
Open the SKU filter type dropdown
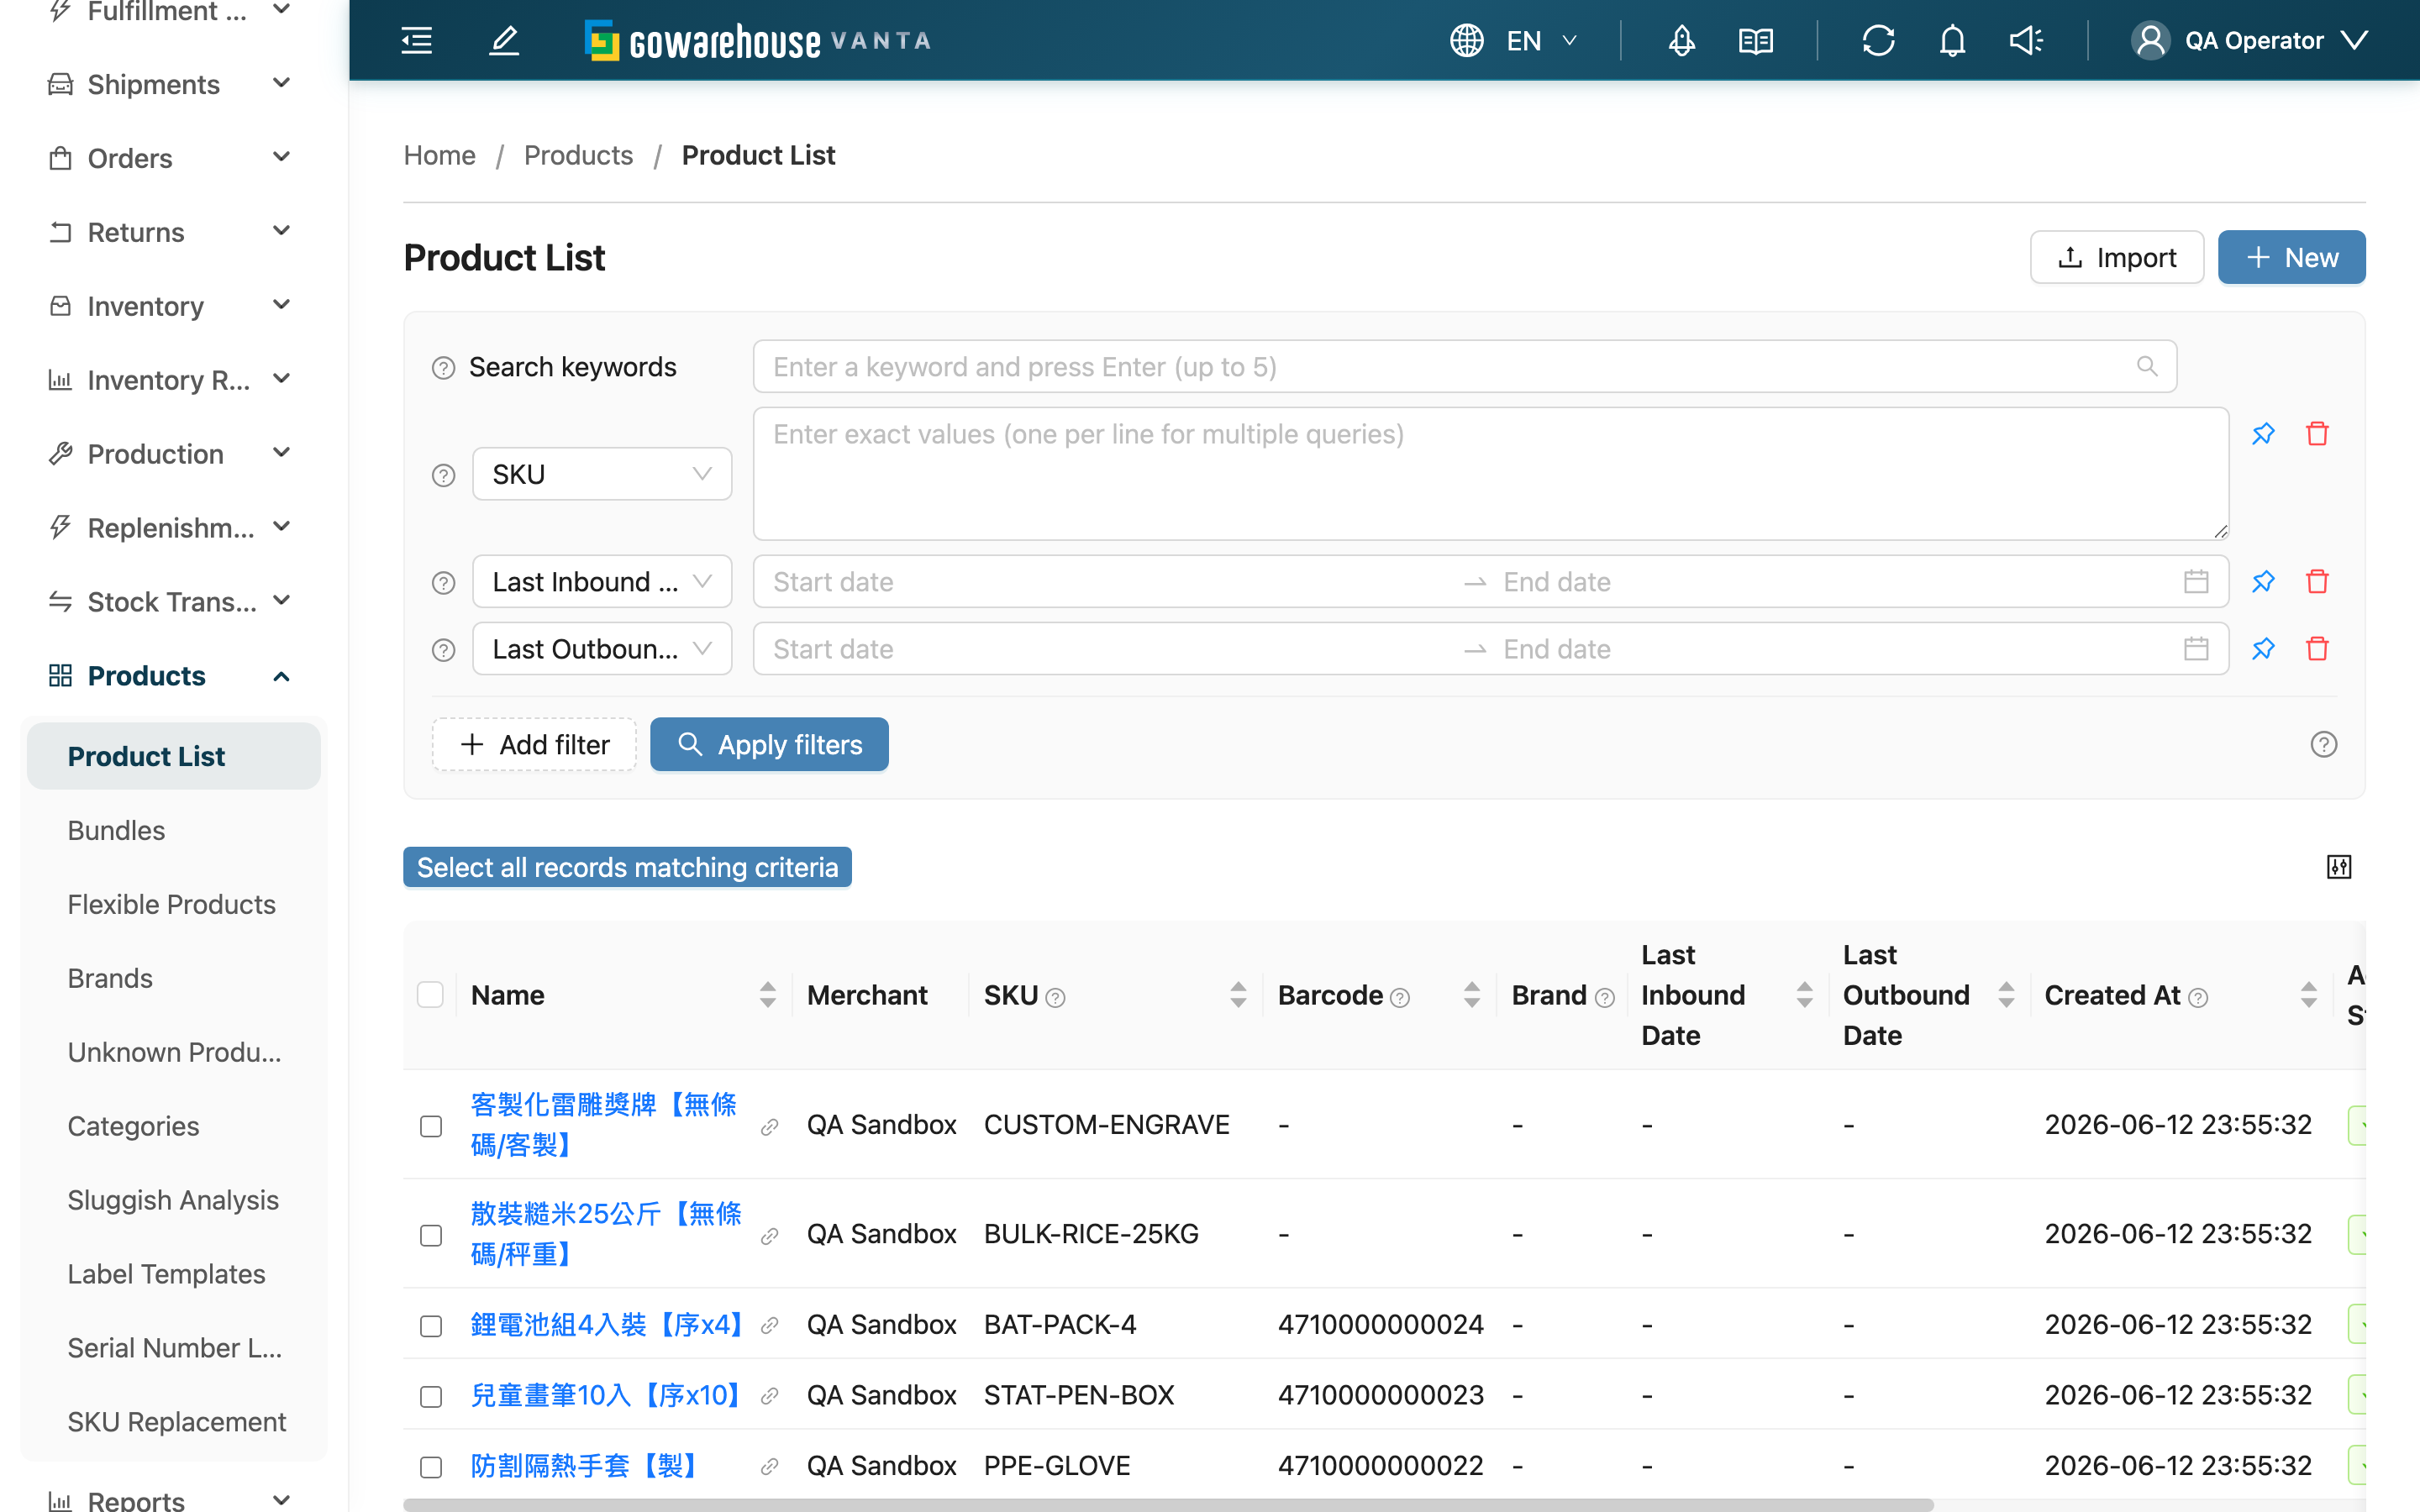point(602,474)
